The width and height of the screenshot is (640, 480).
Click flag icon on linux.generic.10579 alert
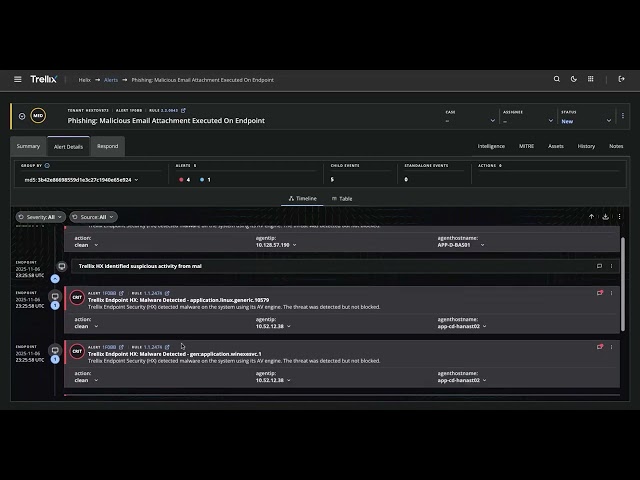coord(600,293)
